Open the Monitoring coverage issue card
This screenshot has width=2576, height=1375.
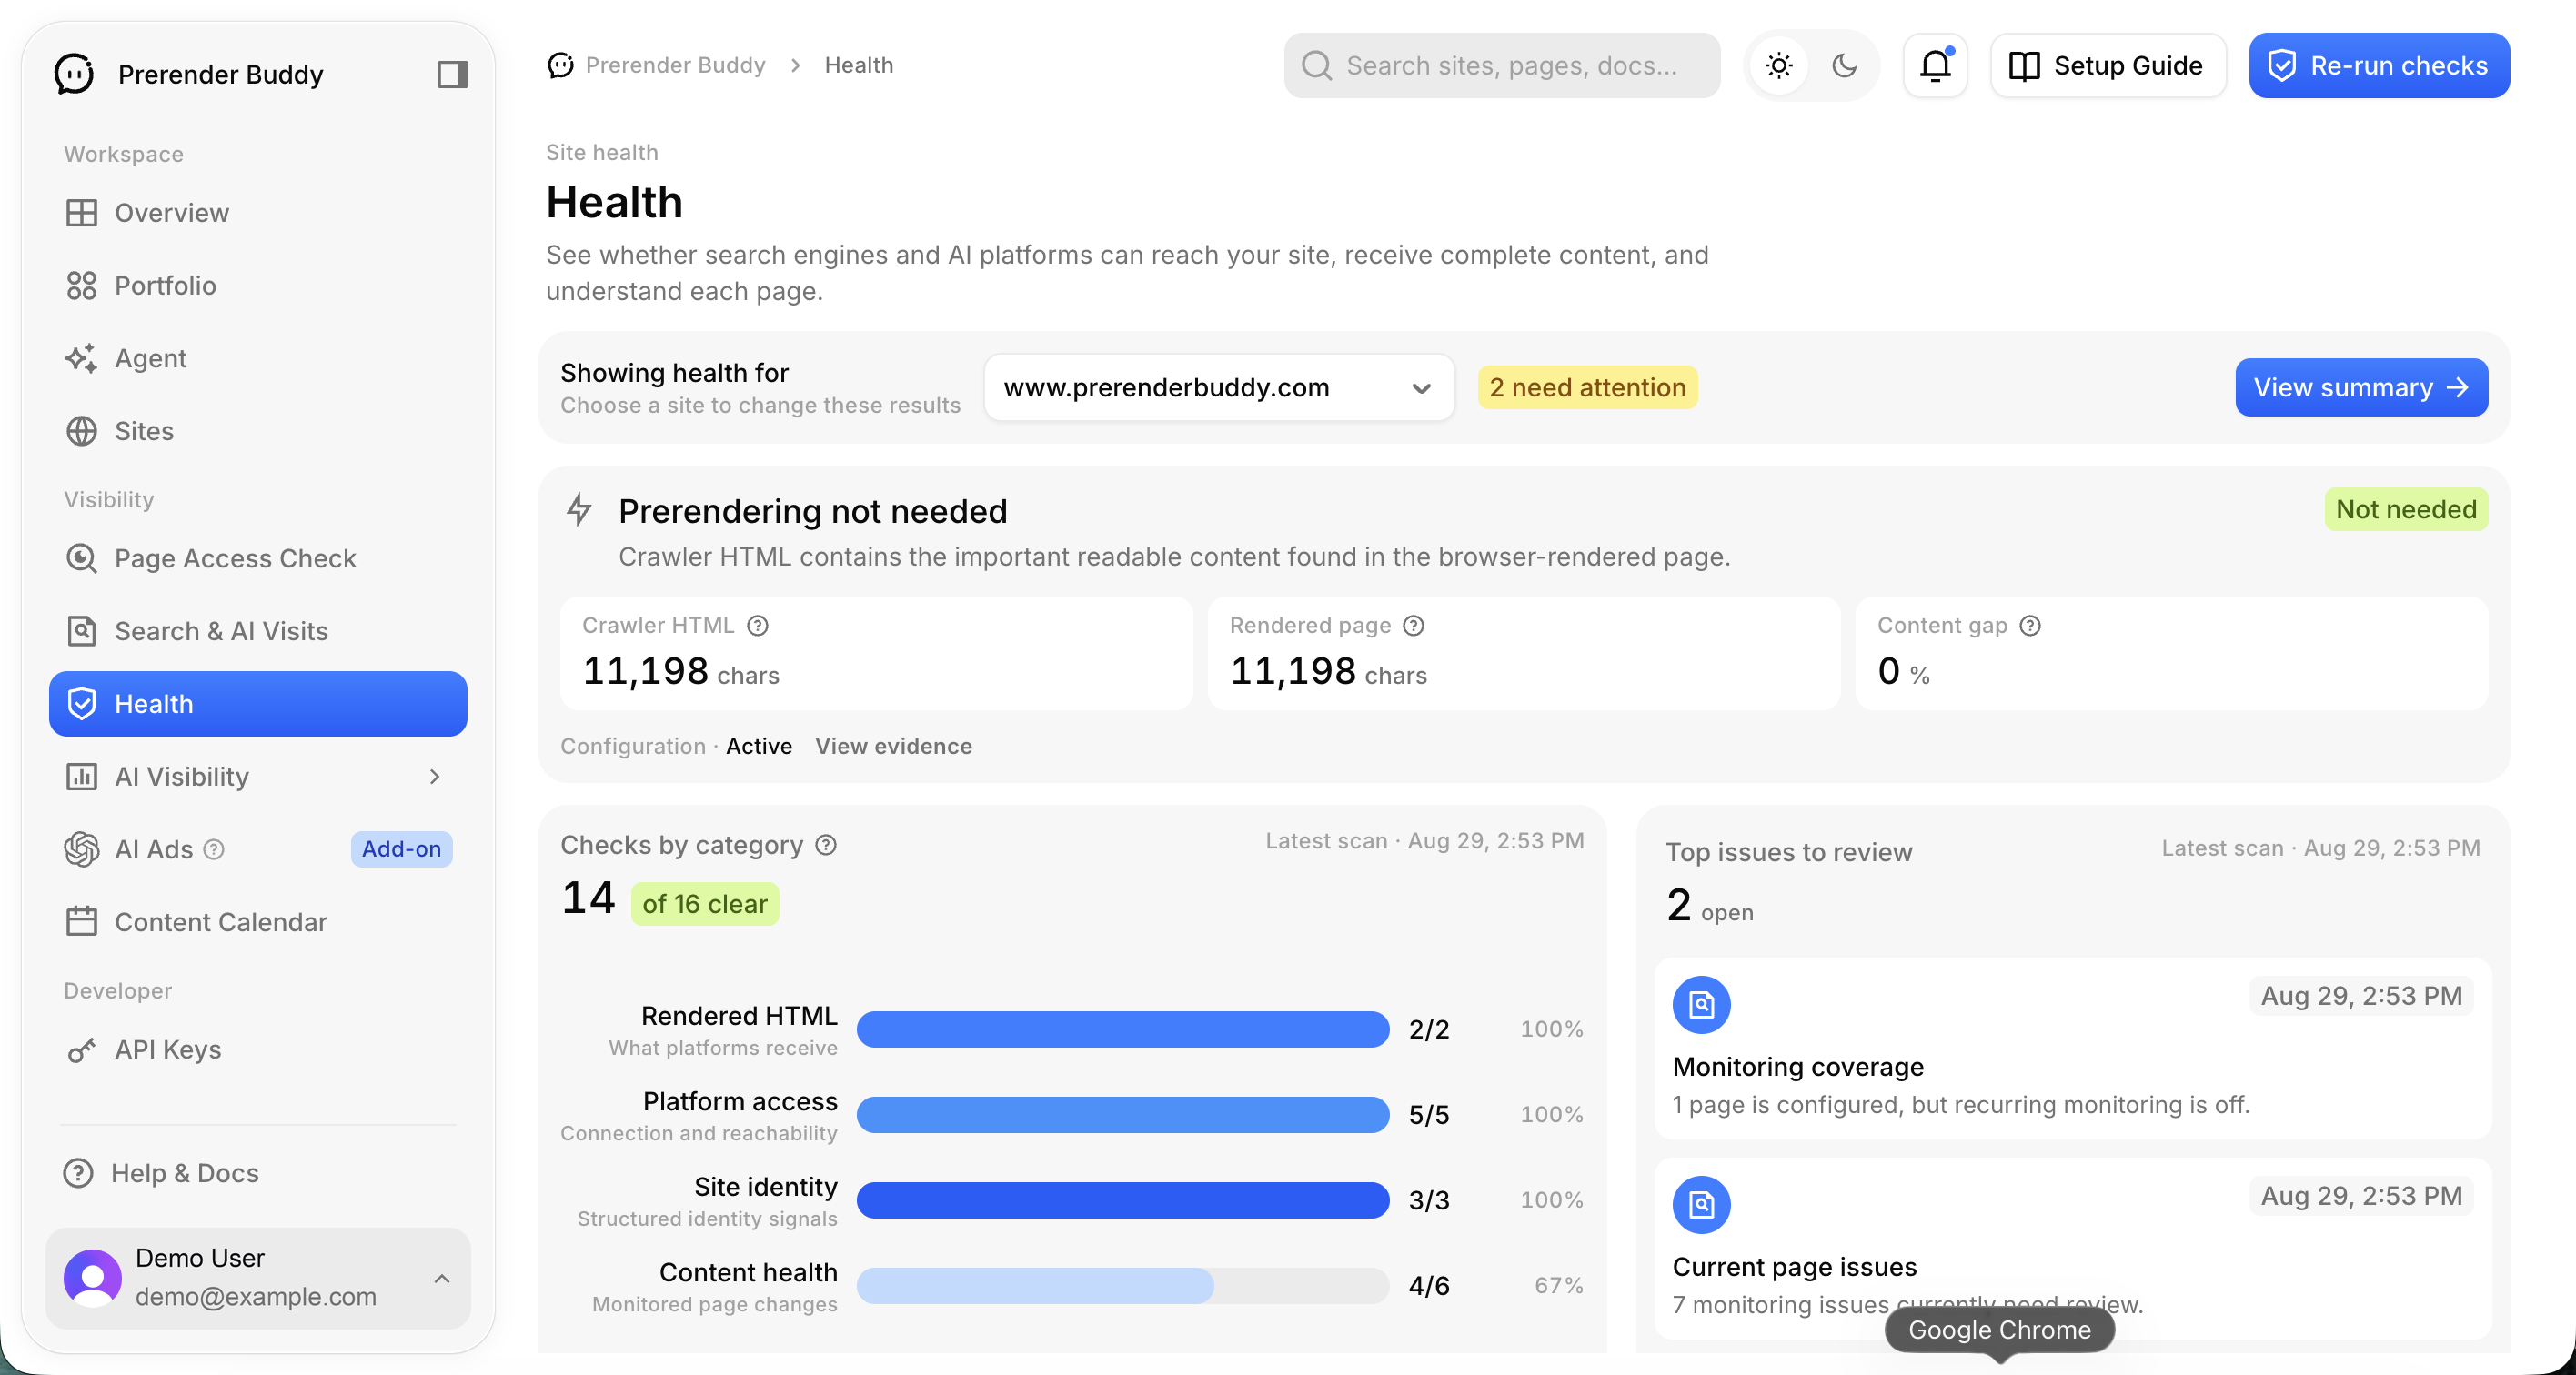2072,1048
